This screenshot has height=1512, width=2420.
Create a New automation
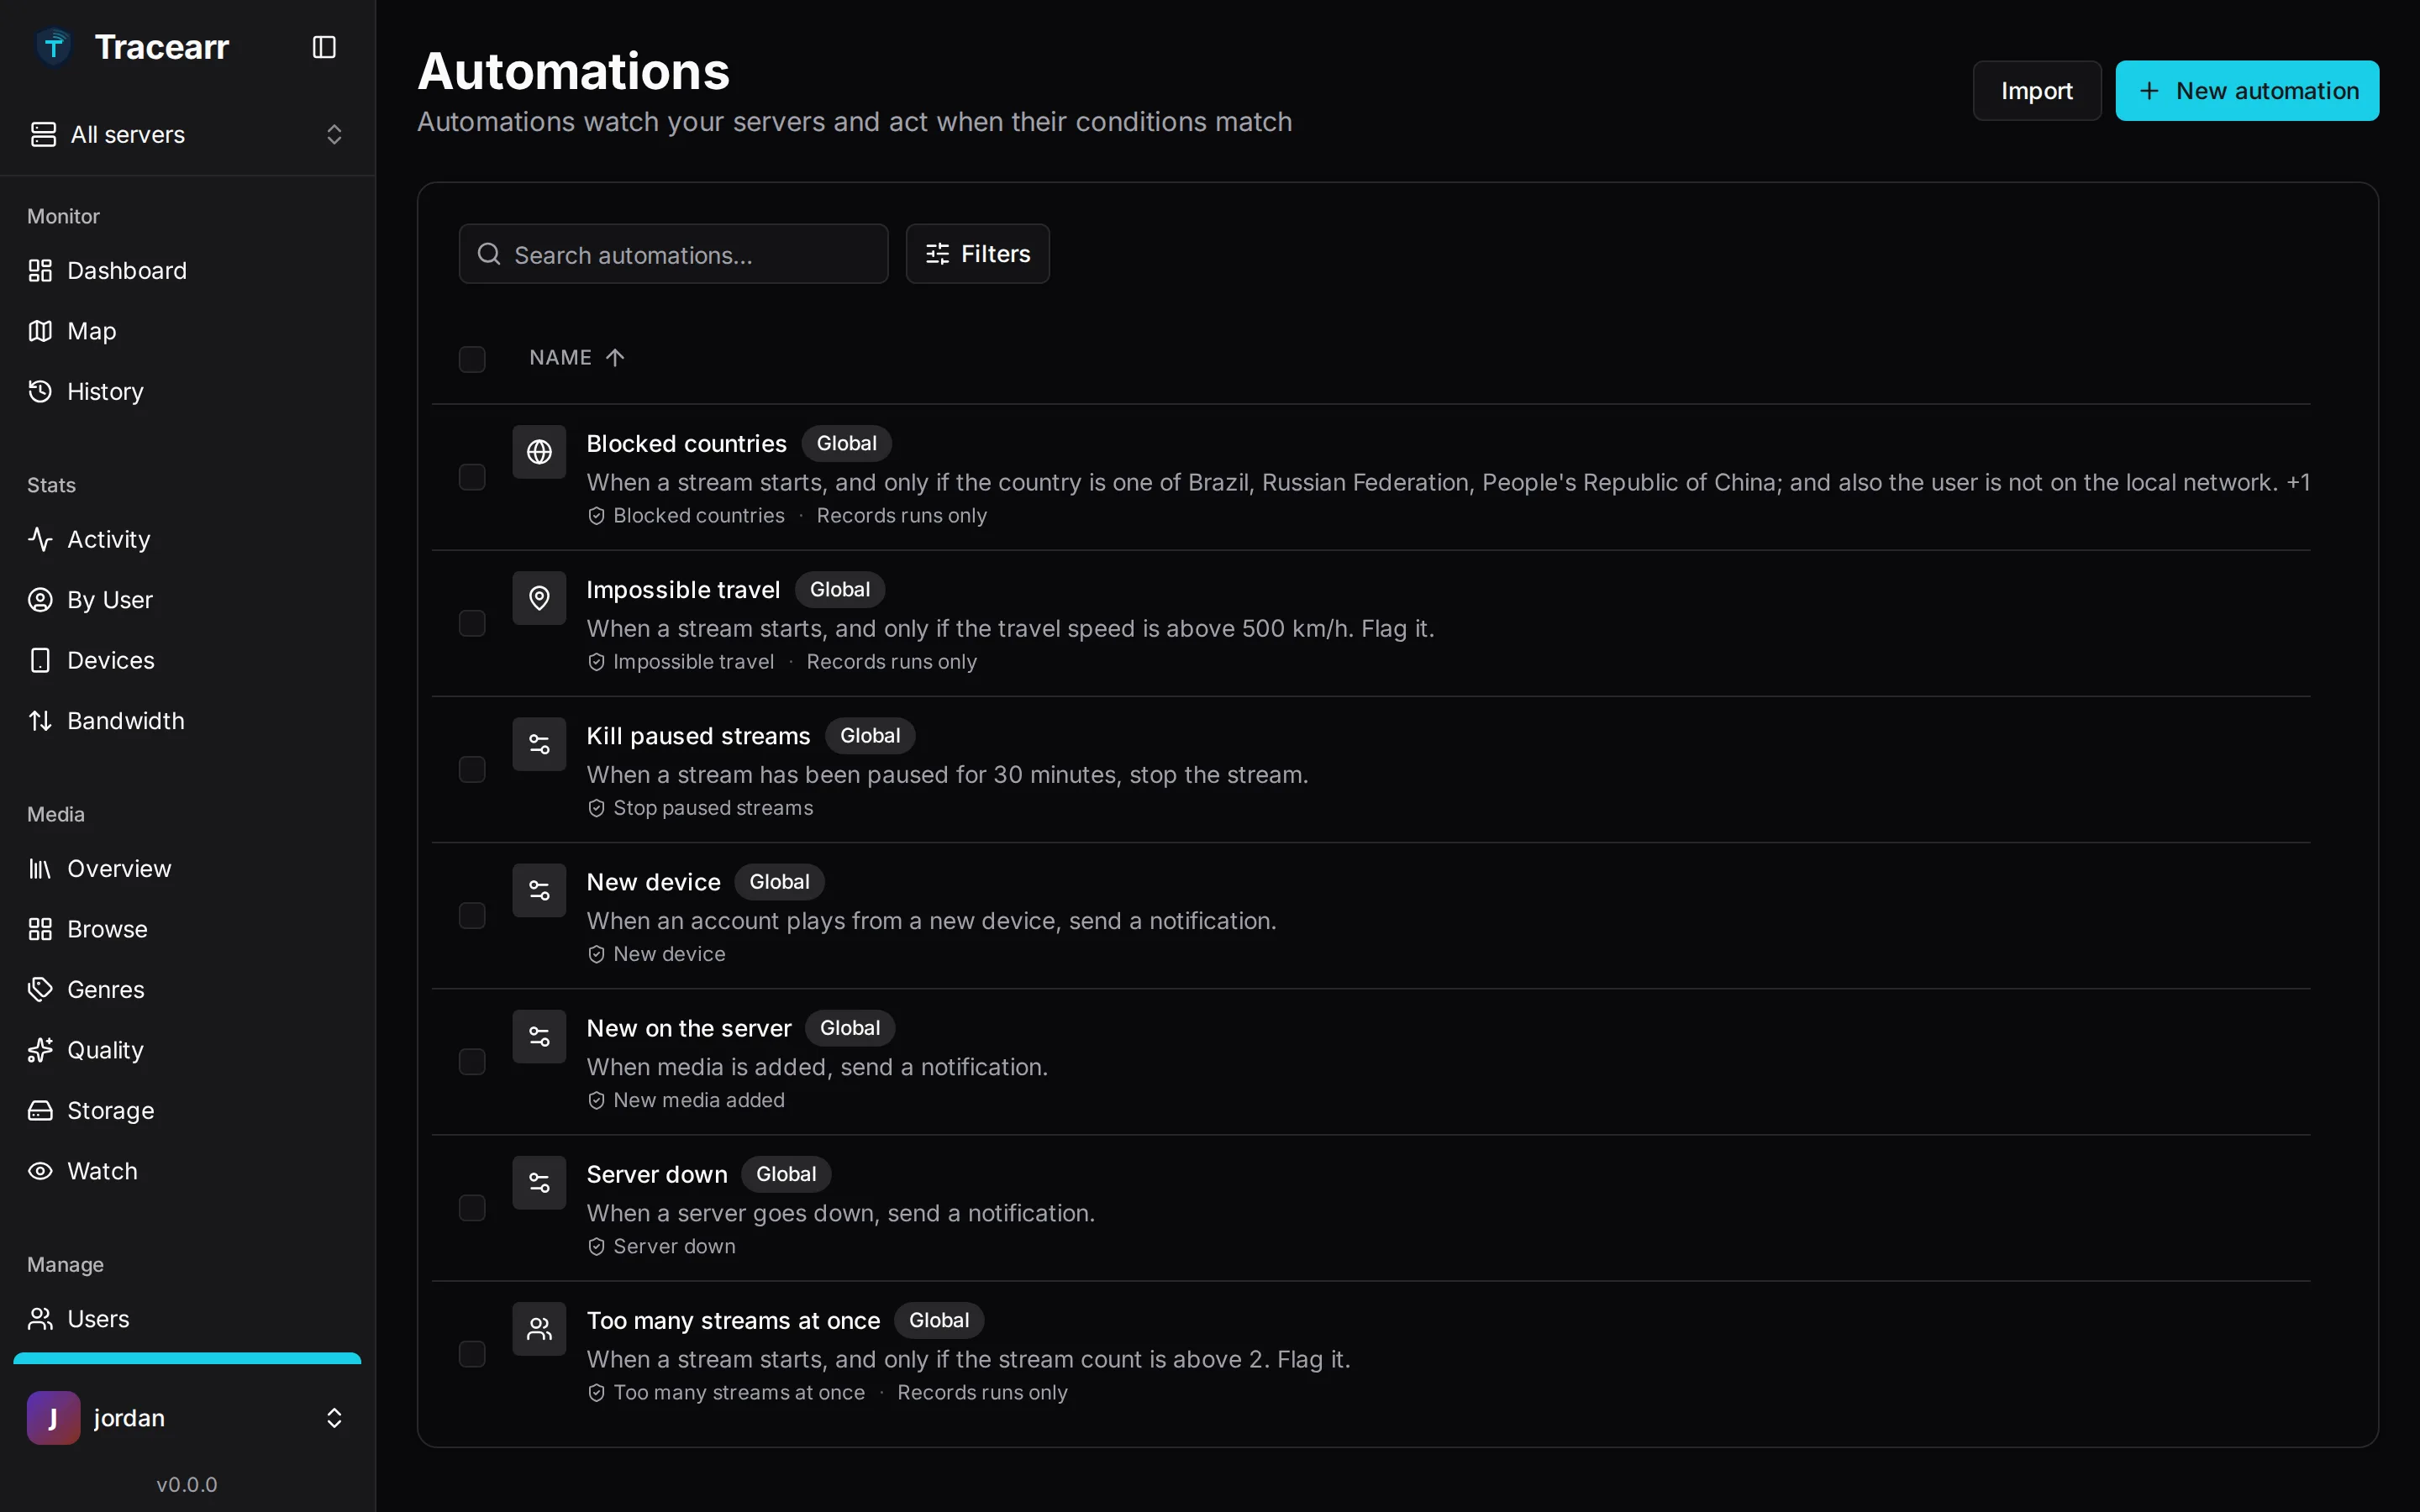click(2247, 91)
